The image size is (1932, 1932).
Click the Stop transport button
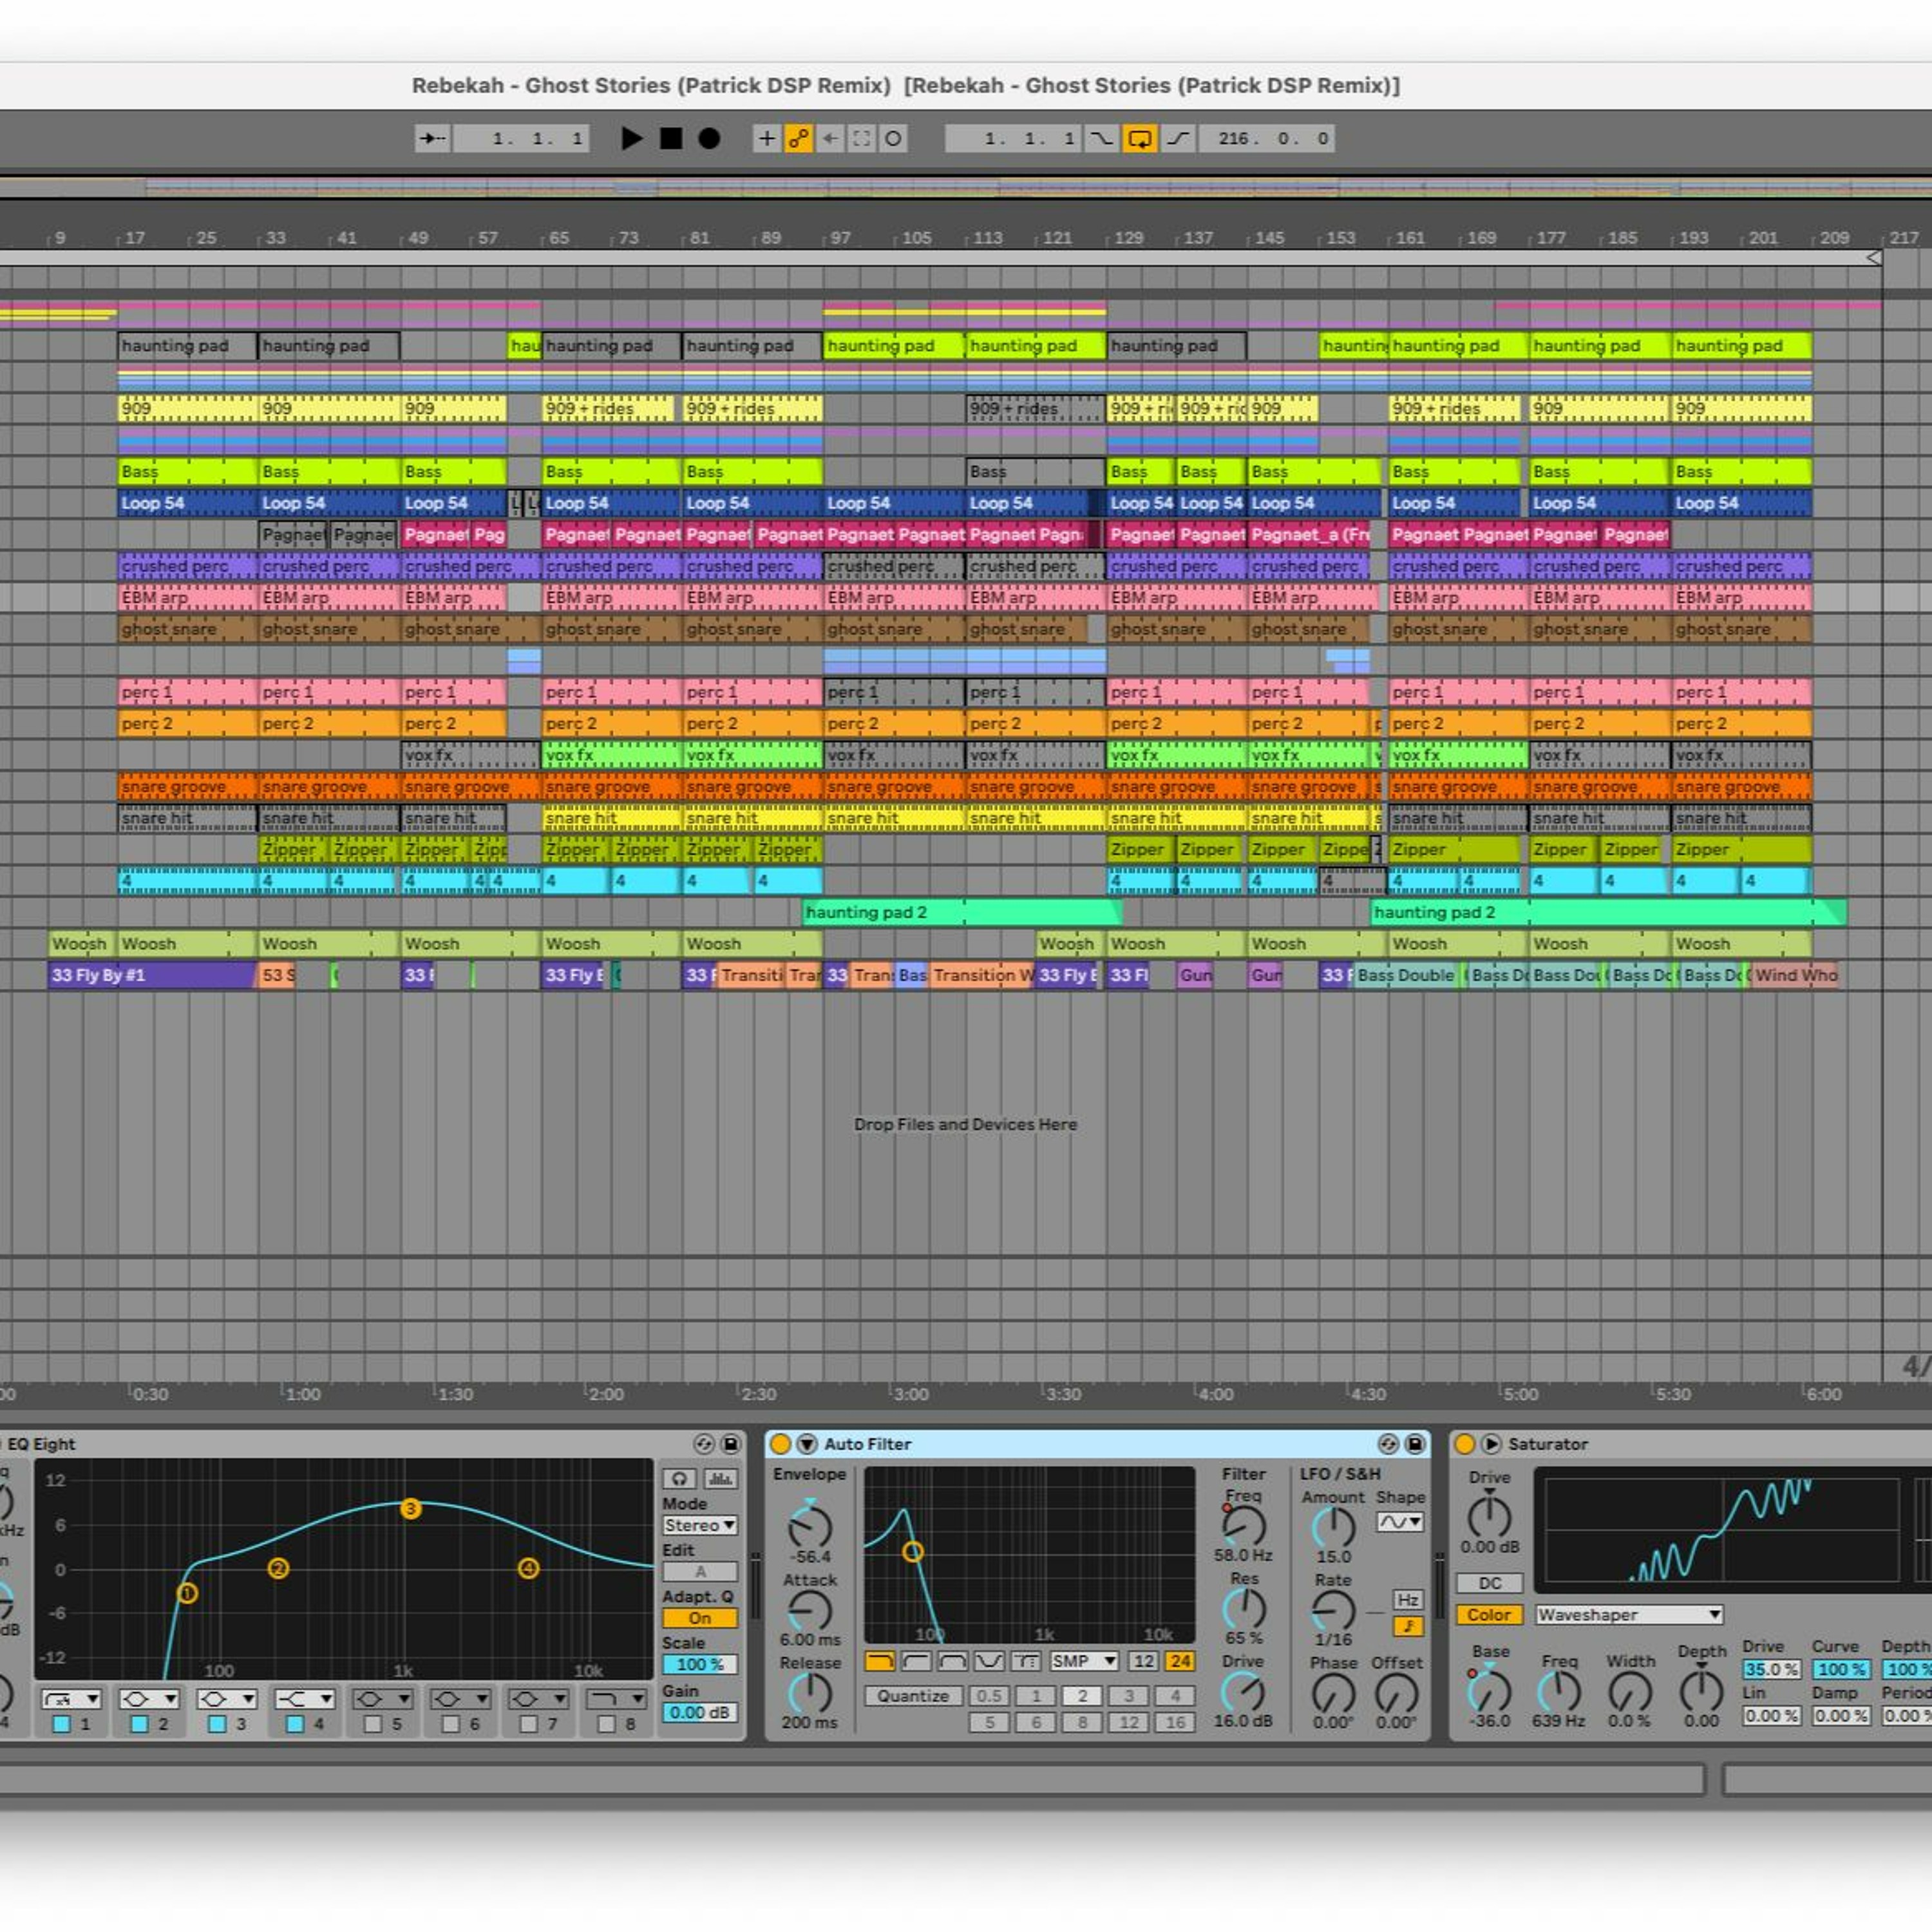[671, 138]
